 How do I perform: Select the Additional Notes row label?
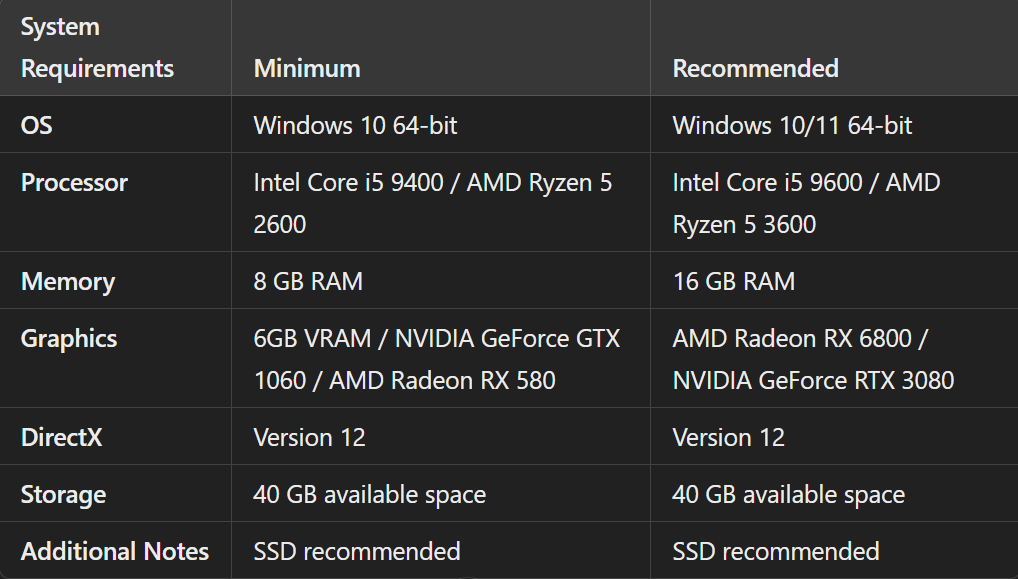(115, 552)
